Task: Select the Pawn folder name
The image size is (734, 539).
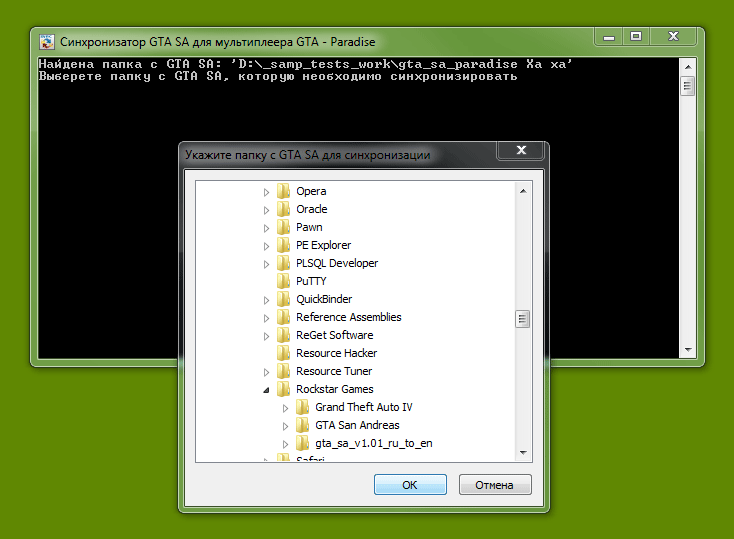Action: click(x=309, y=227)
